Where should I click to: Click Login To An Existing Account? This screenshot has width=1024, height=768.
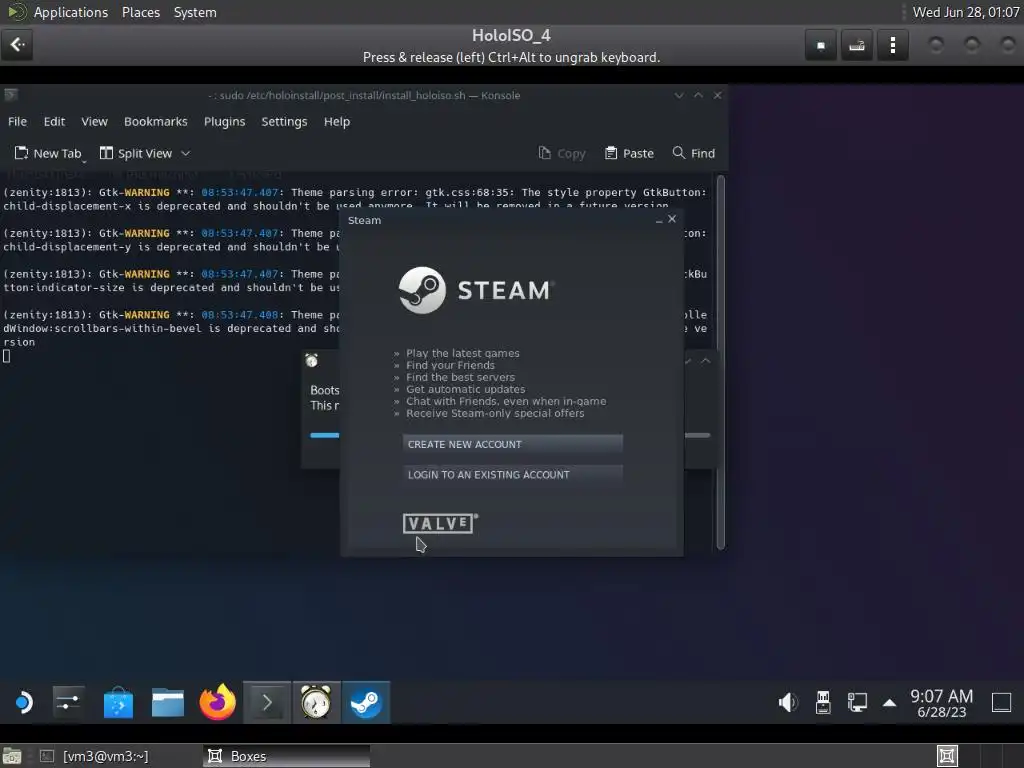513,474
